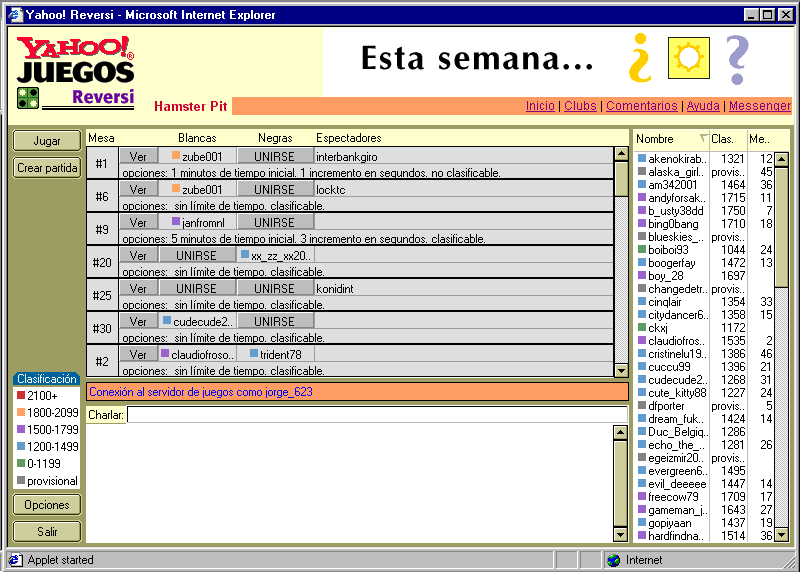
Task: Click table list scrollbar down arrow
Action: (621, 370)
